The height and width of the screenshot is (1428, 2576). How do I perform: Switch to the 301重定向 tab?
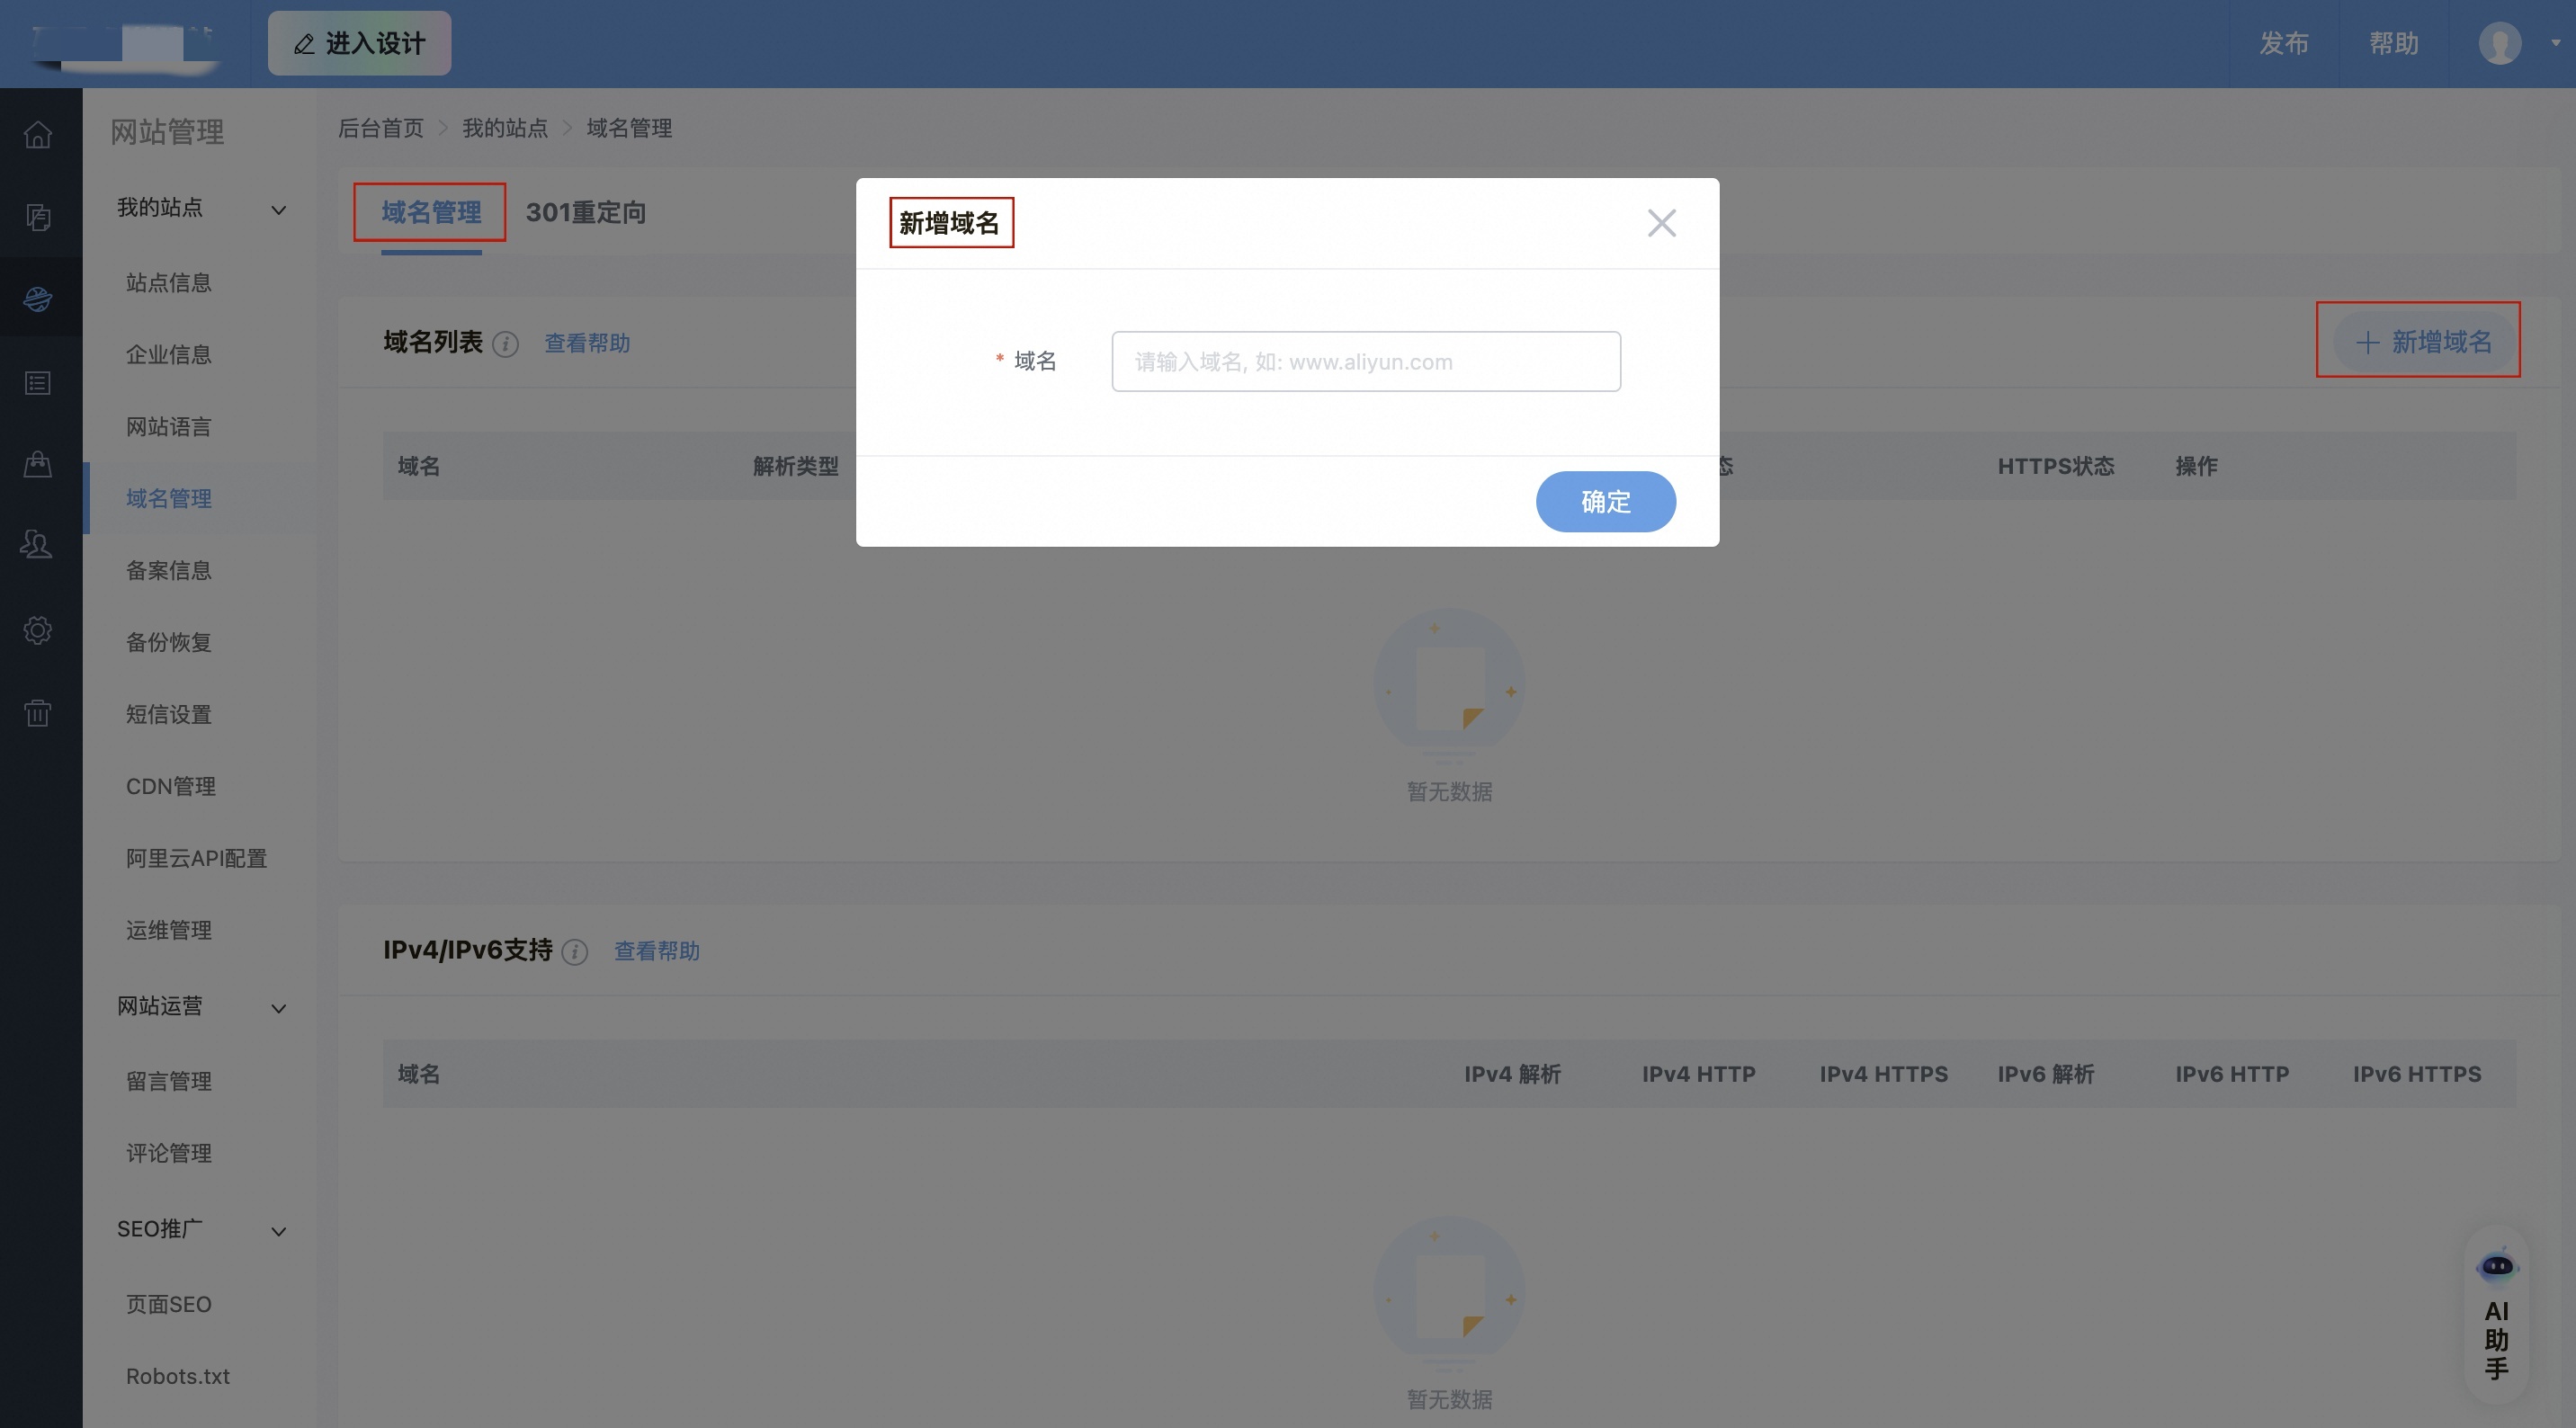[x=586, y=212]
